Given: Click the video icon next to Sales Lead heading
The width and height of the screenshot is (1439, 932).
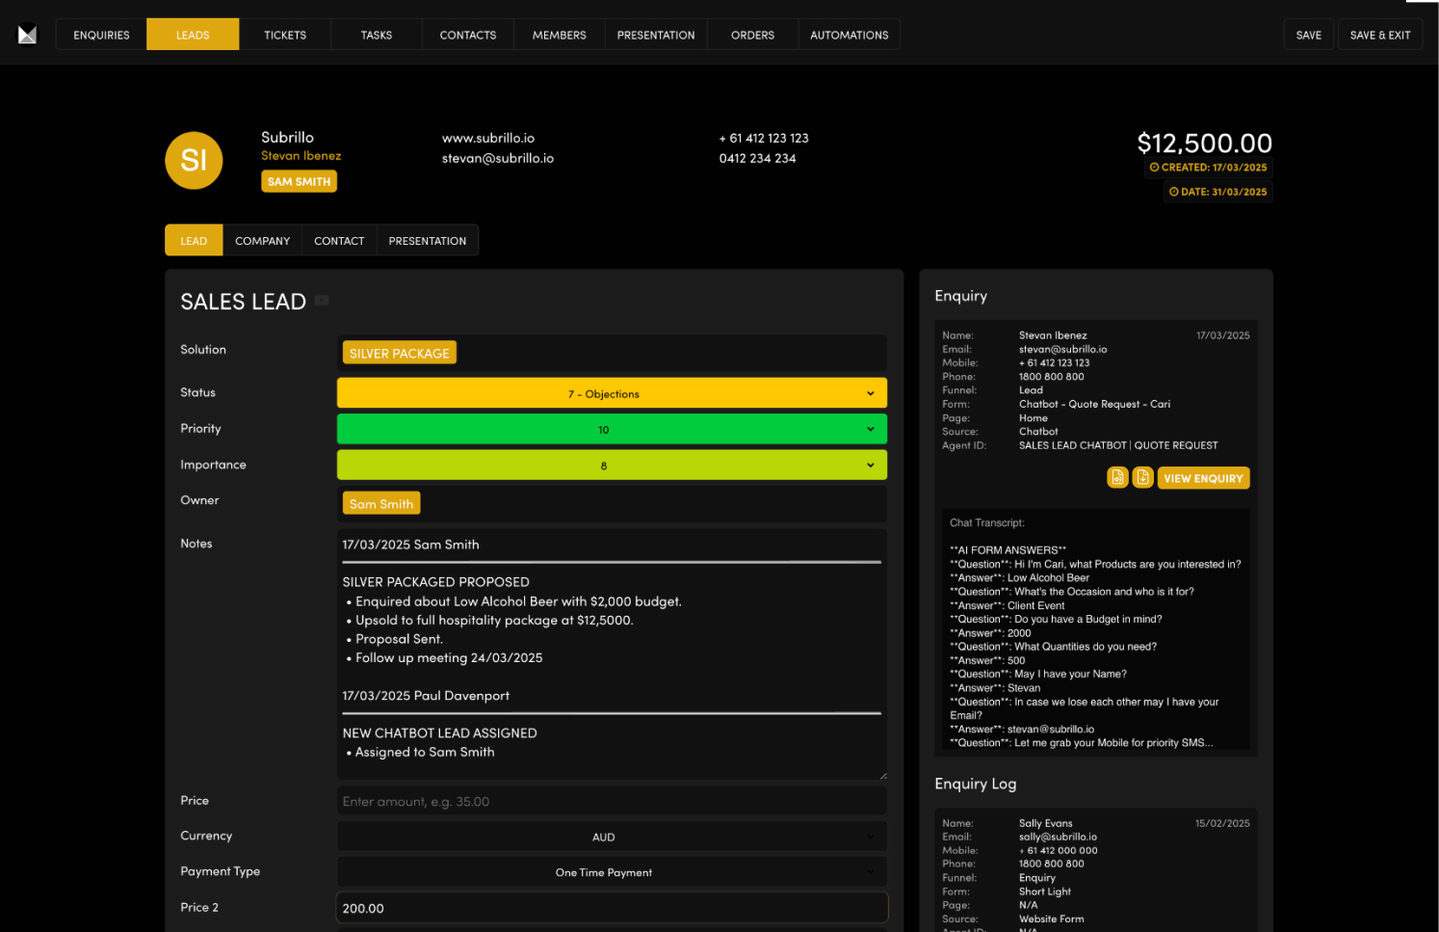Looking at the screenshot, I should pyautogui.click(x=322, y=300).
